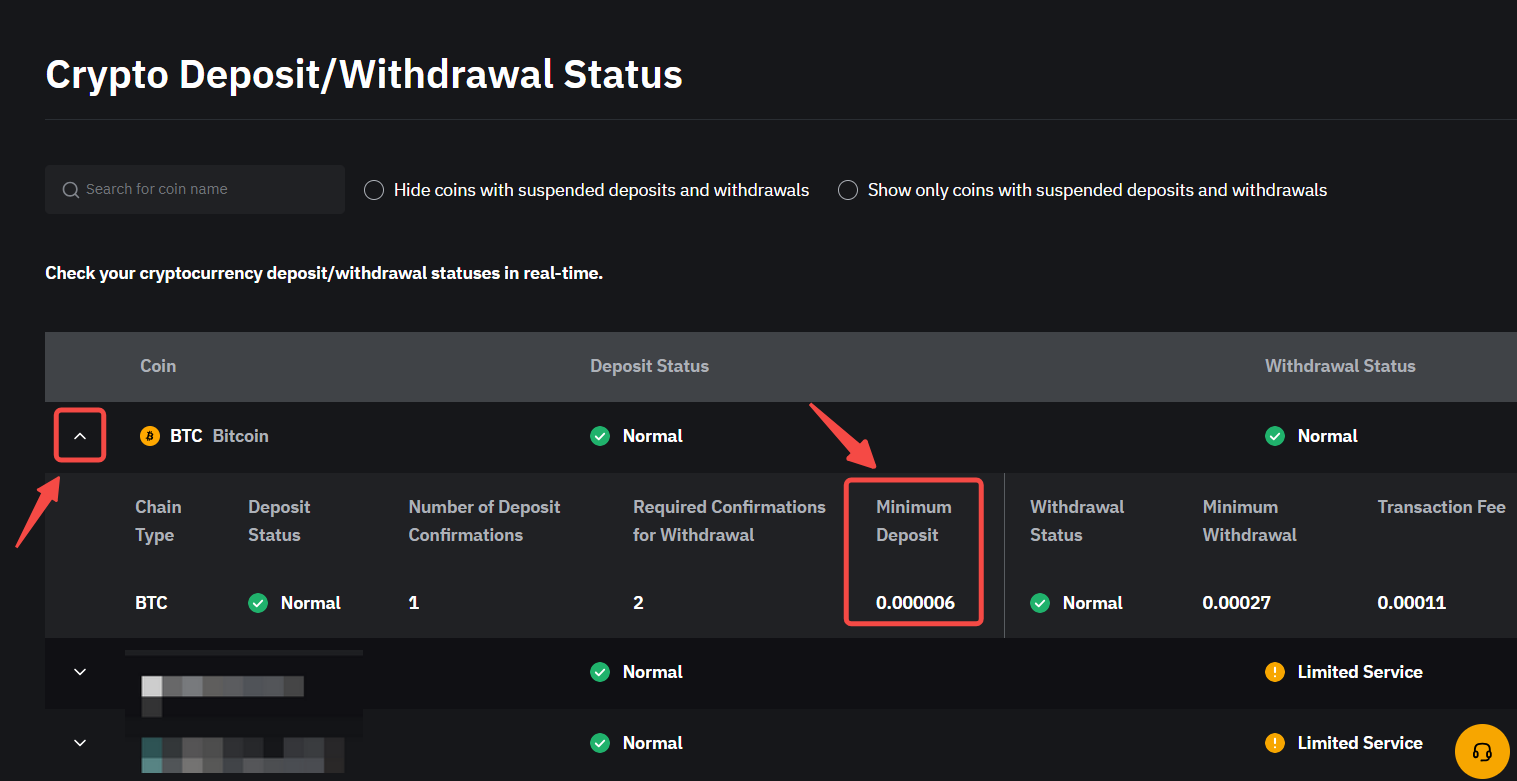
Task: Expand the first blurred coin row below Bitcoin
Action: coord(81,672)
